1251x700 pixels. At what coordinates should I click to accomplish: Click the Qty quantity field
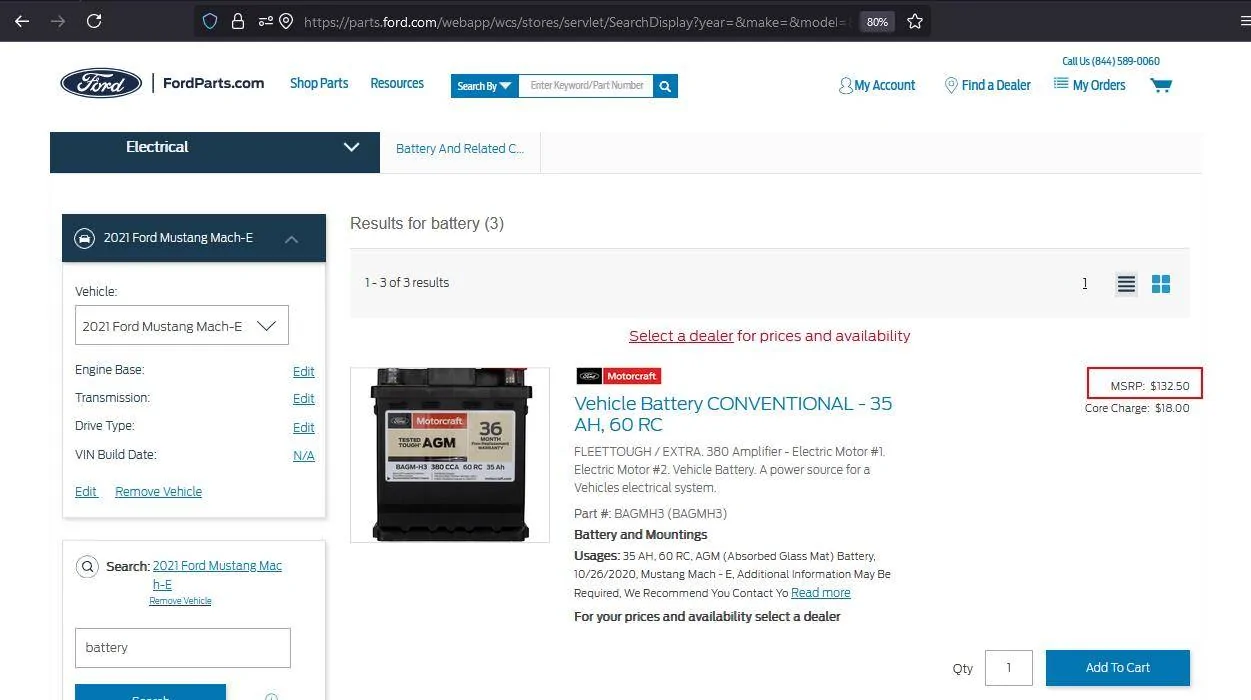pyautogui.click(x=1008, y=668)
